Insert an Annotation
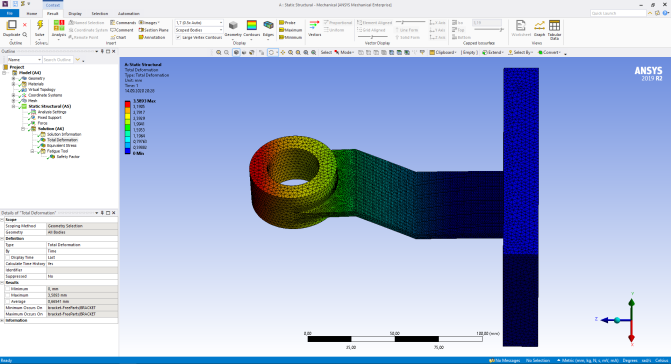Image resolution: width=671 pixels, height=364 pixels. click(x=151, y=38)
